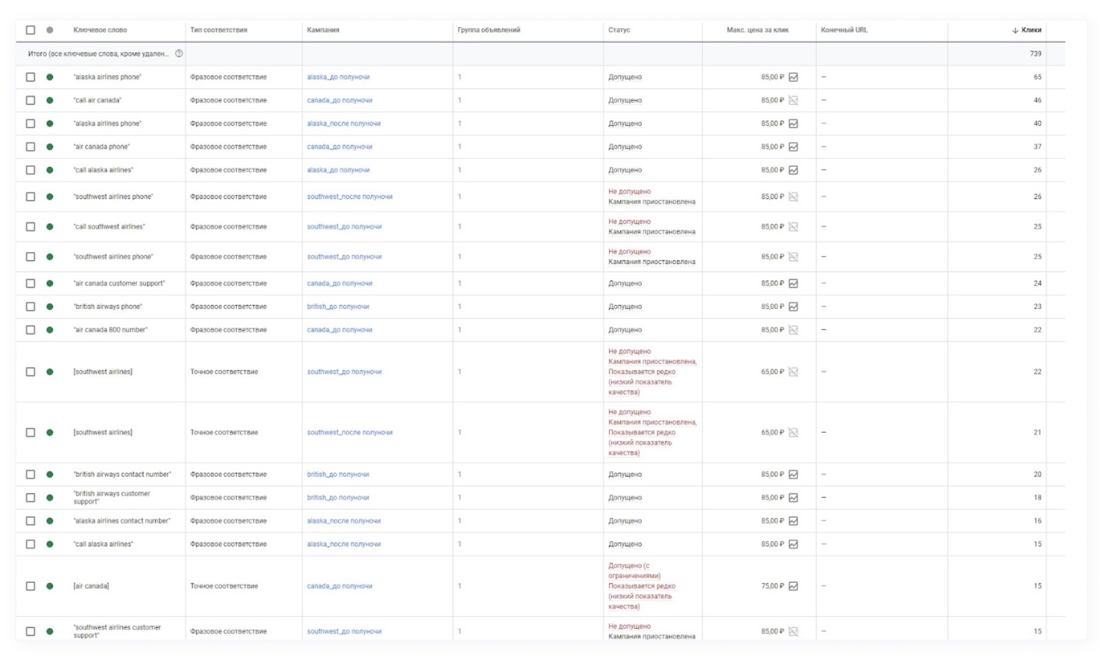Click bid chart icon for "air canada 800 number"
Viewport: 1100px width, 661px height.
(x=793, y=330)
